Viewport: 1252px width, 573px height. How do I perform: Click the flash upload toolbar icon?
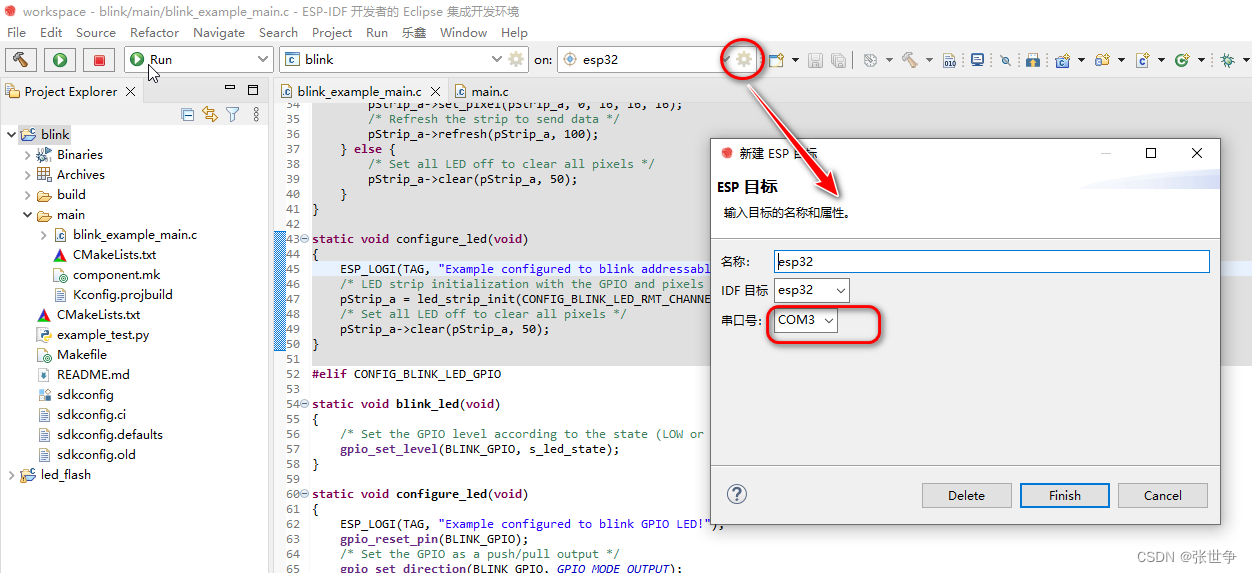1033,60
